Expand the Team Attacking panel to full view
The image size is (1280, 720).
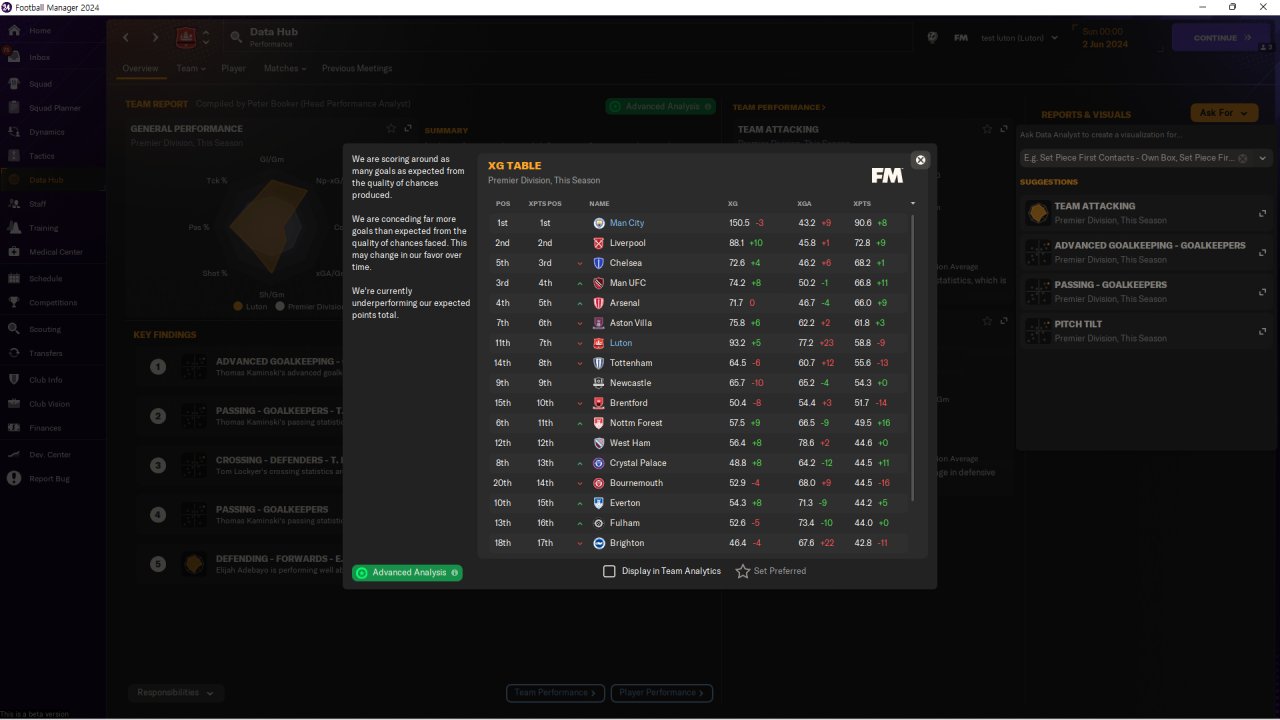tap(1004, 129)
